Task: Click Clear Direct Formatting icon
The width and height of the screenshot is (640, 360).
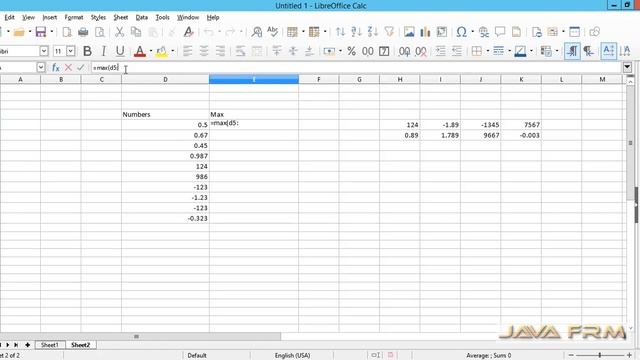Action: pyautogui.click(x=188, y=32)
